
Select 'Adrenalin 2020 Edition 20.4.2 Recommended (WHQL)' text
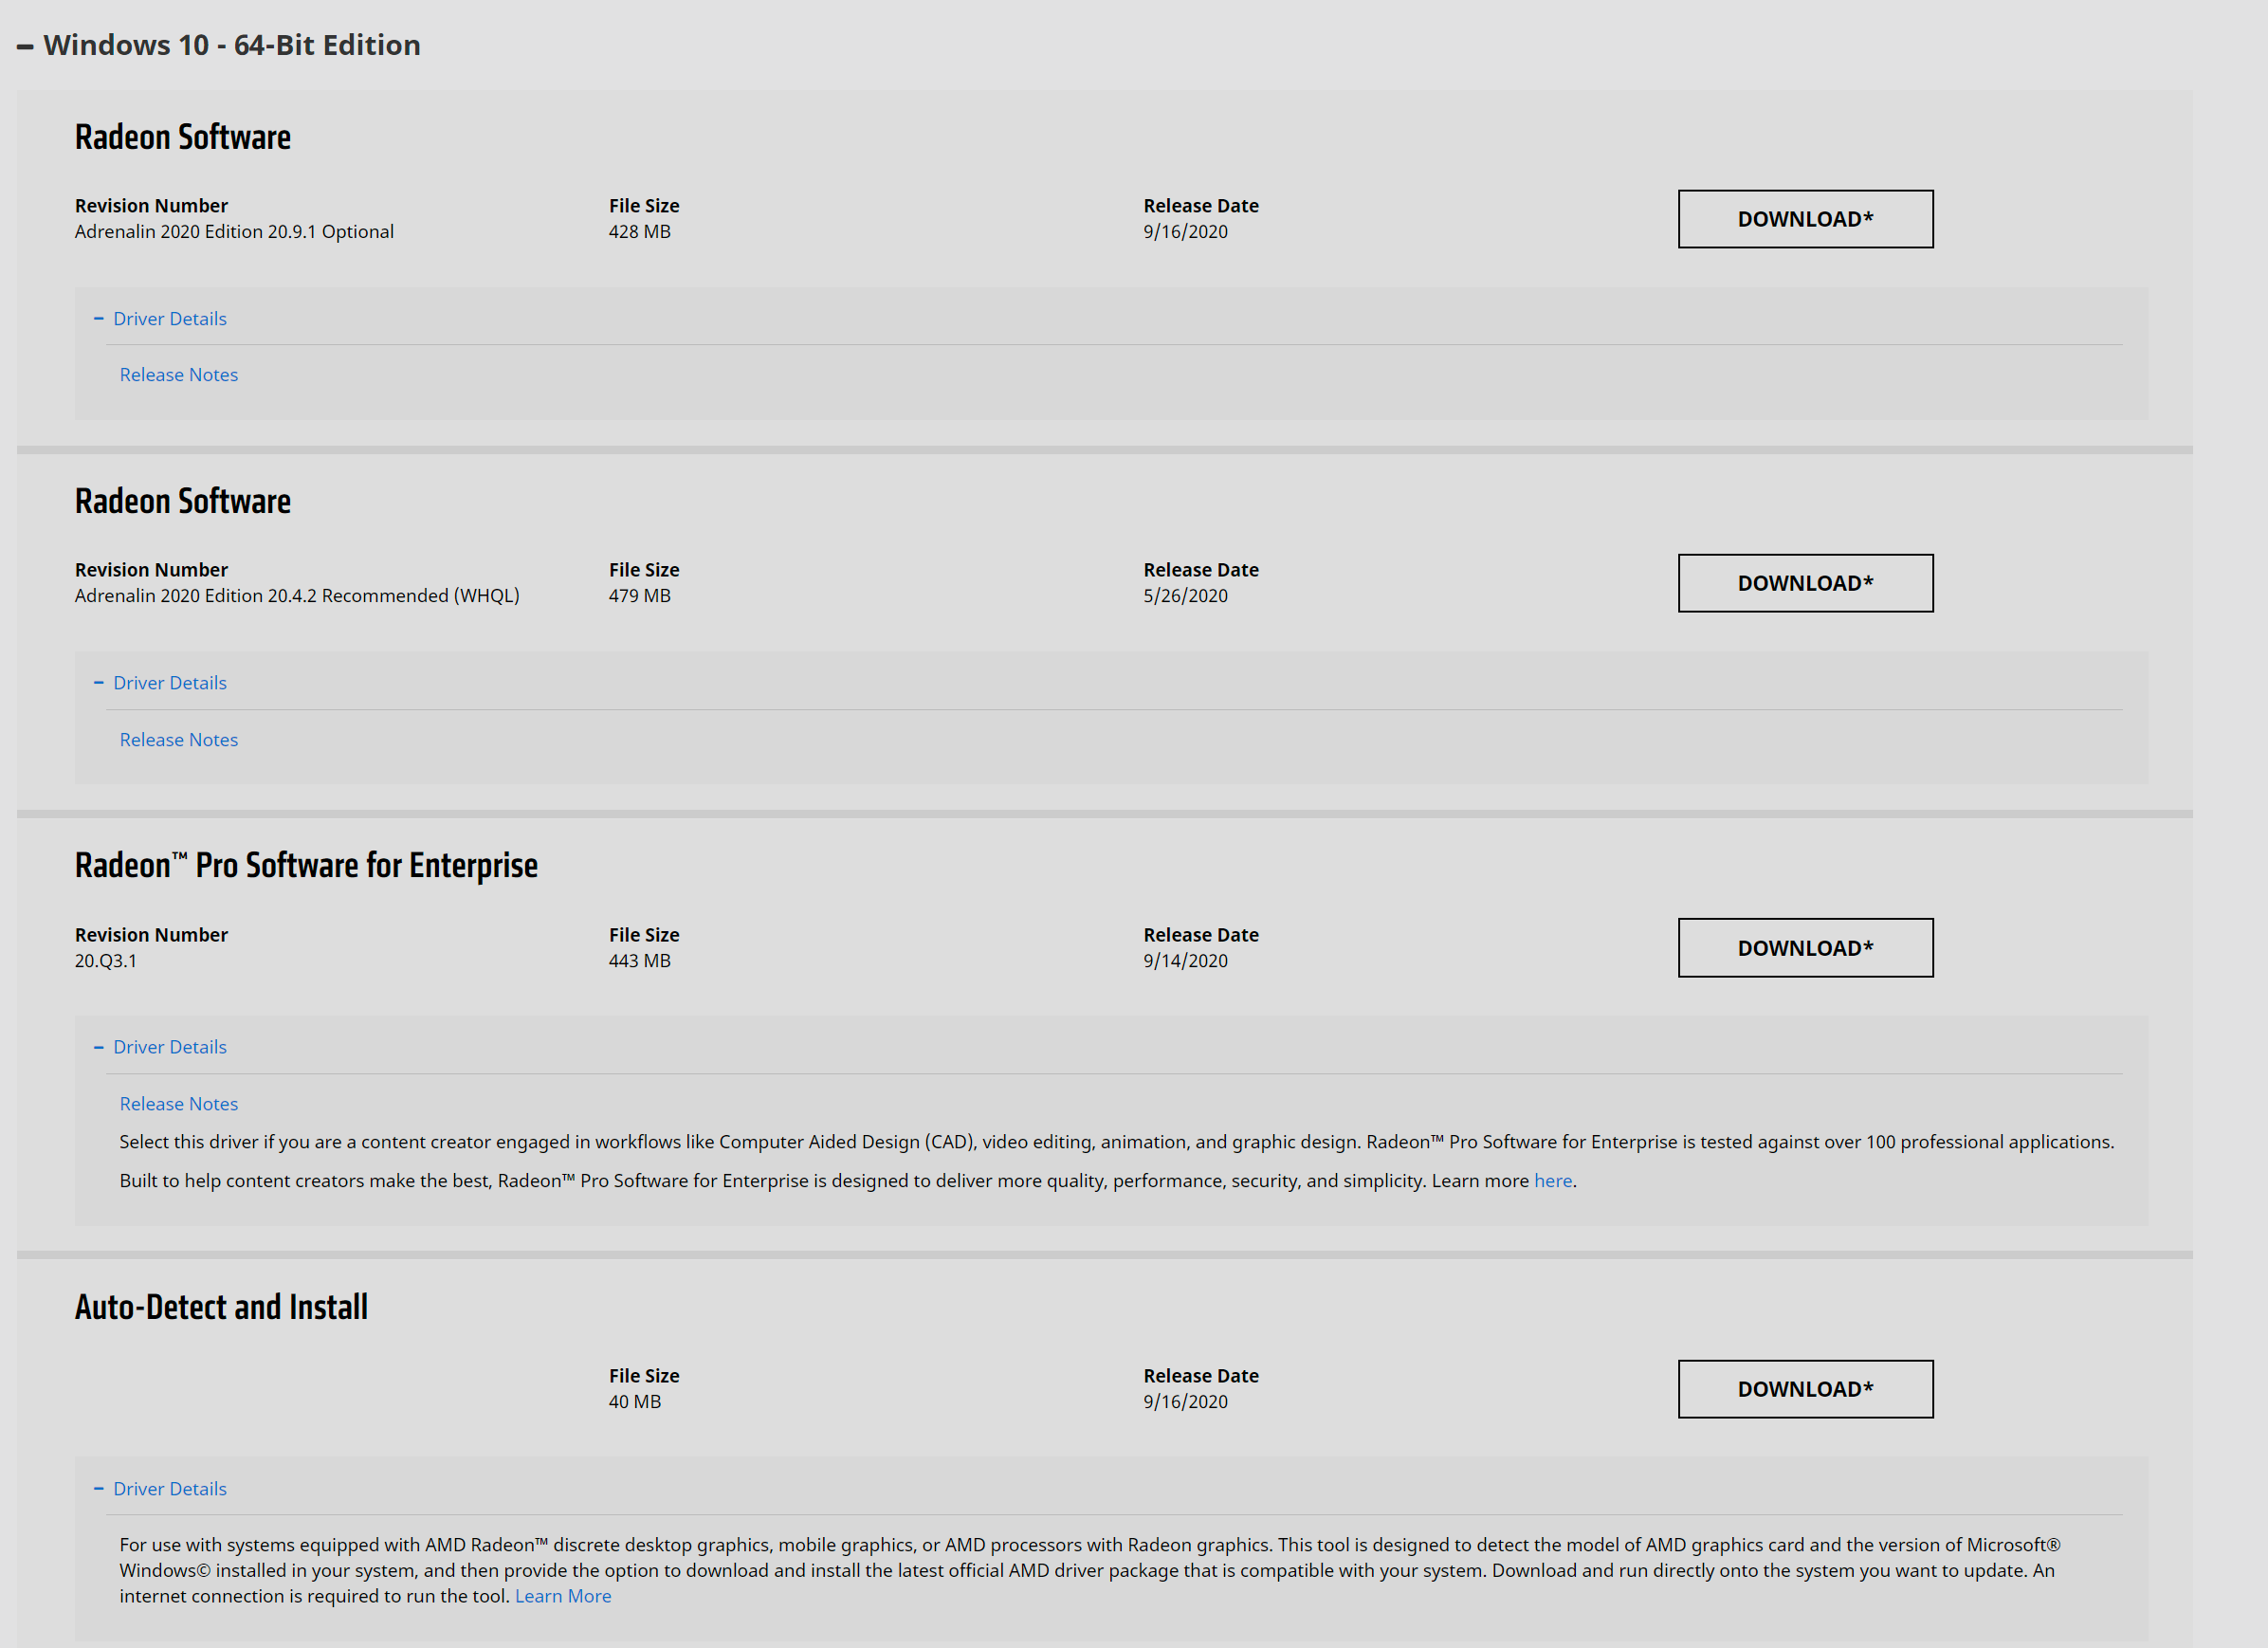click(x=297, y=596)
